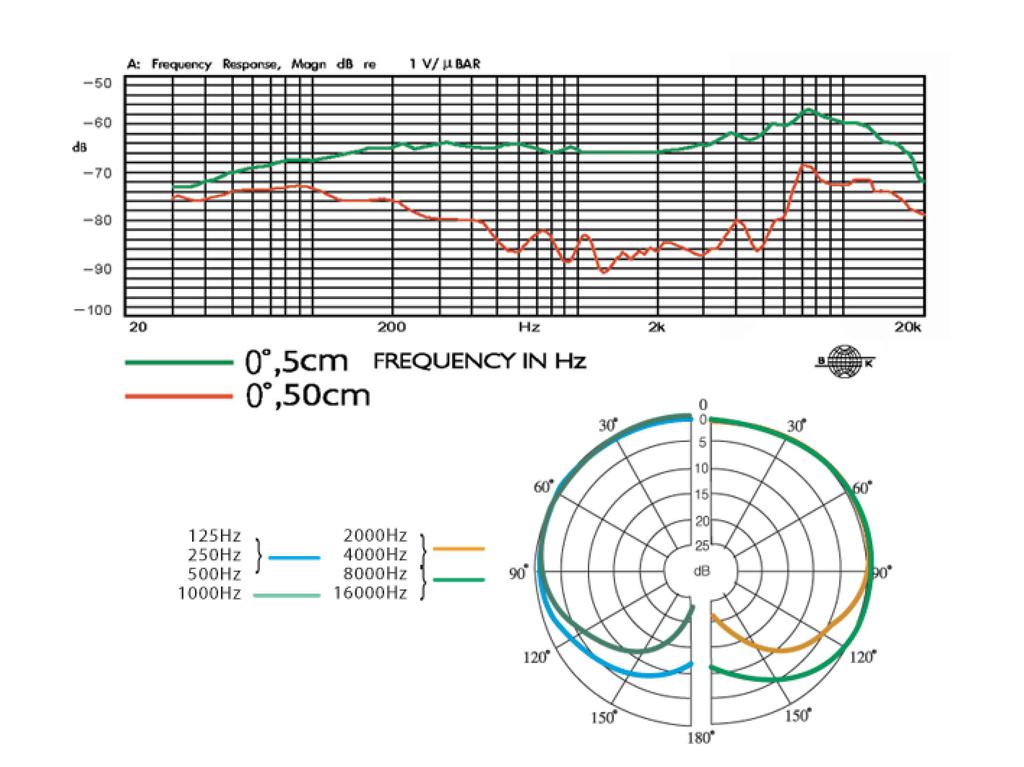Click the curly brace beside 125Hz–500Hz
Viewport: 1024px width, 767px height.
(261, 555)
